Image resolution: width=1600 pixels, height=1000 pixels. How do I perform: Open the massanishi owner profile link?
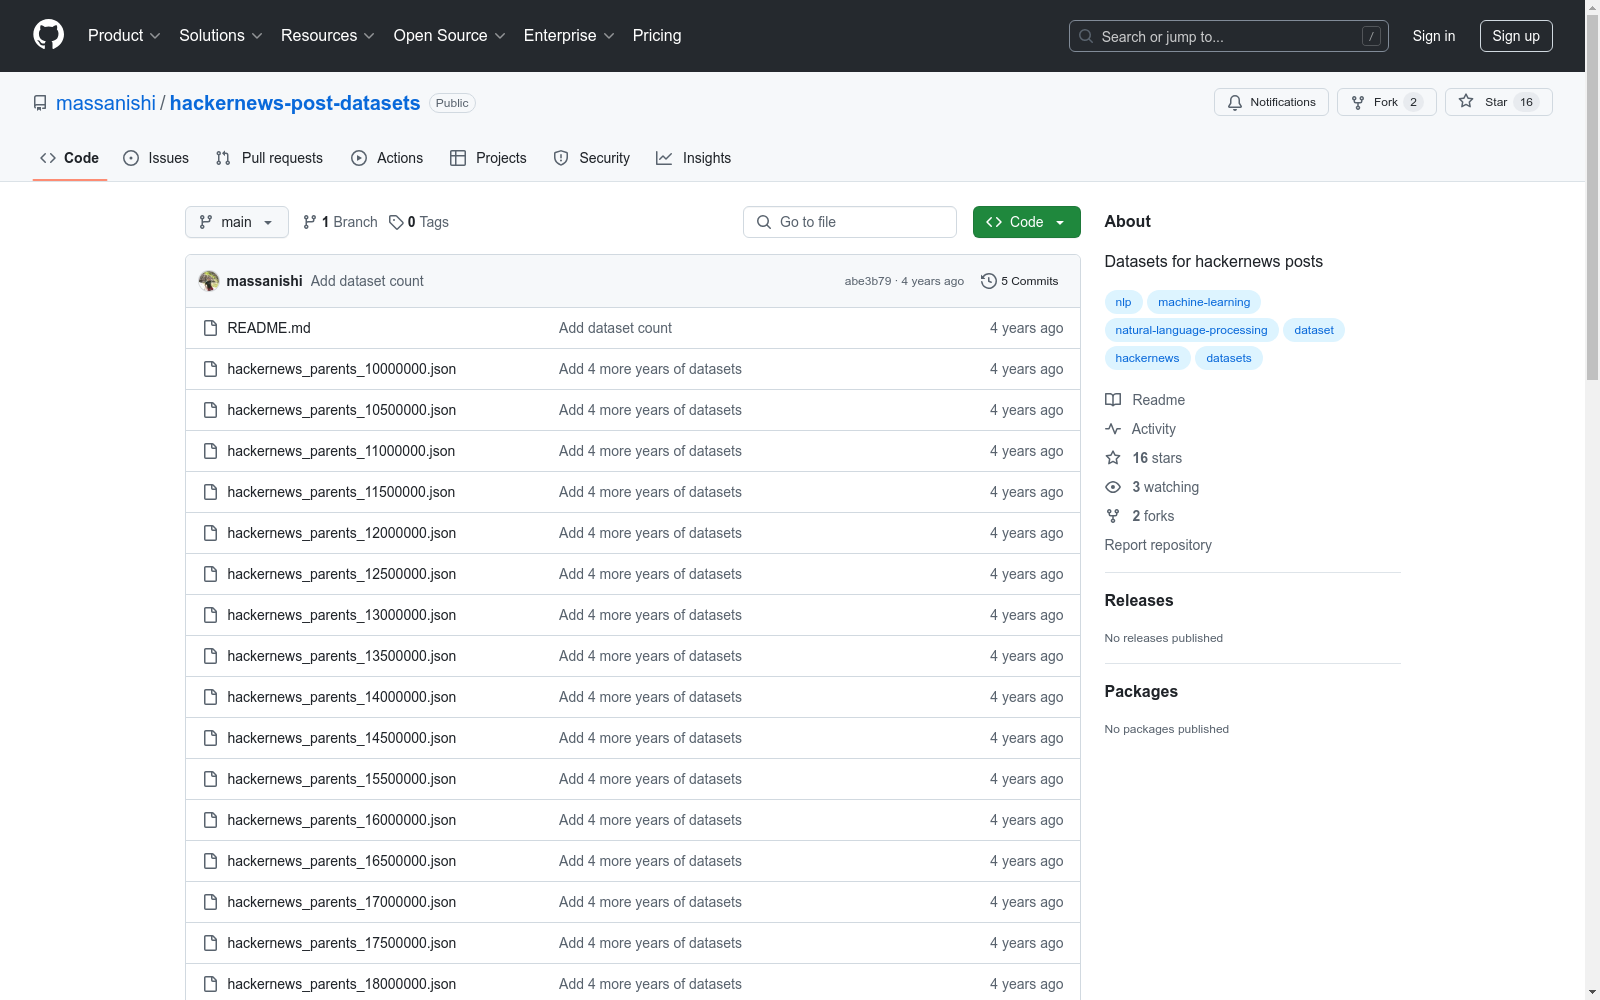(x=106, y=103)
